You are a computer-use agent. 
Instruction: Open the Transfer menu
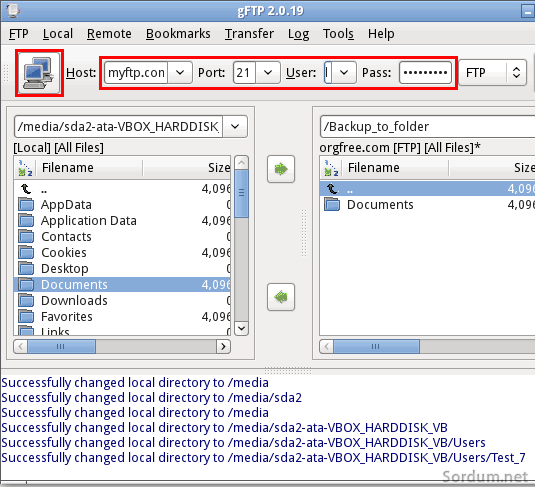(249, 34)
